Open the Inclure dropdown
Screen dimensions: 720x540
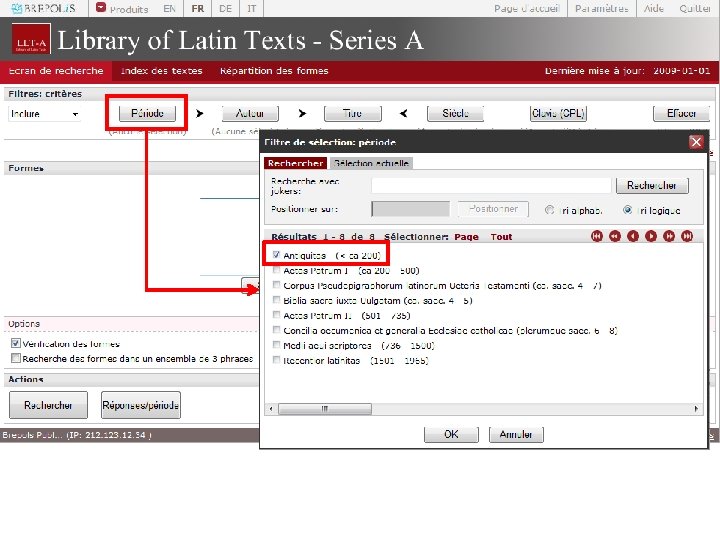pyautogui.click(x=45, y=113)
